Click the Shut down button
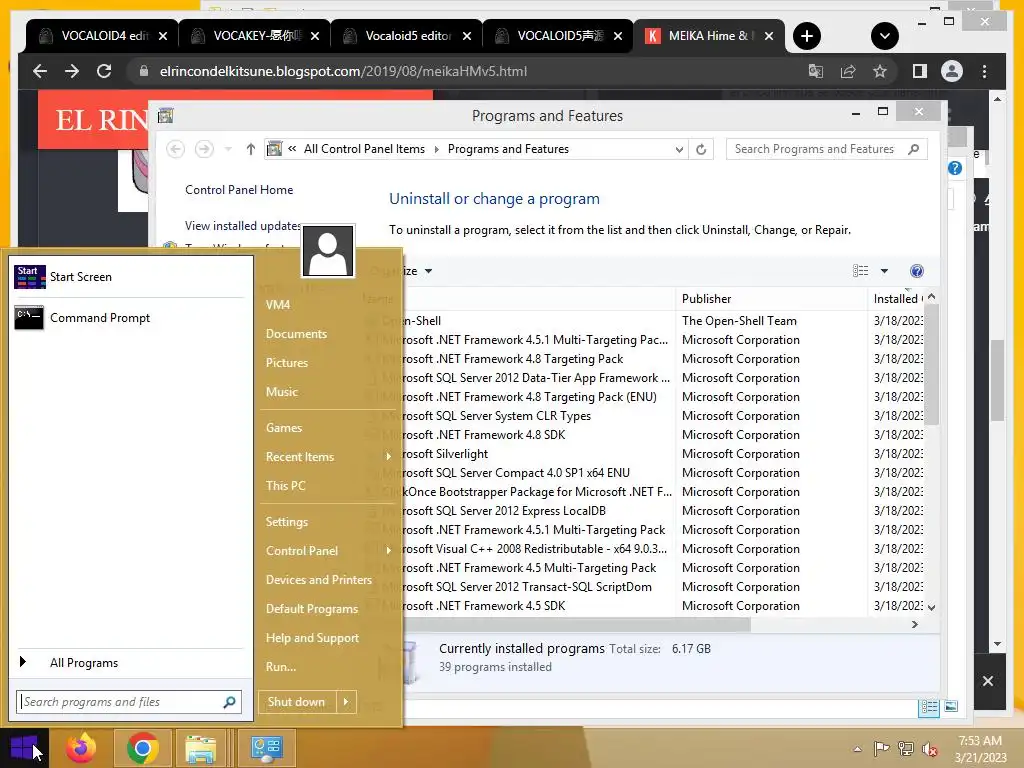Viewport: 1024px width, 768px height. pyautogui.click(x=297, y=702)
